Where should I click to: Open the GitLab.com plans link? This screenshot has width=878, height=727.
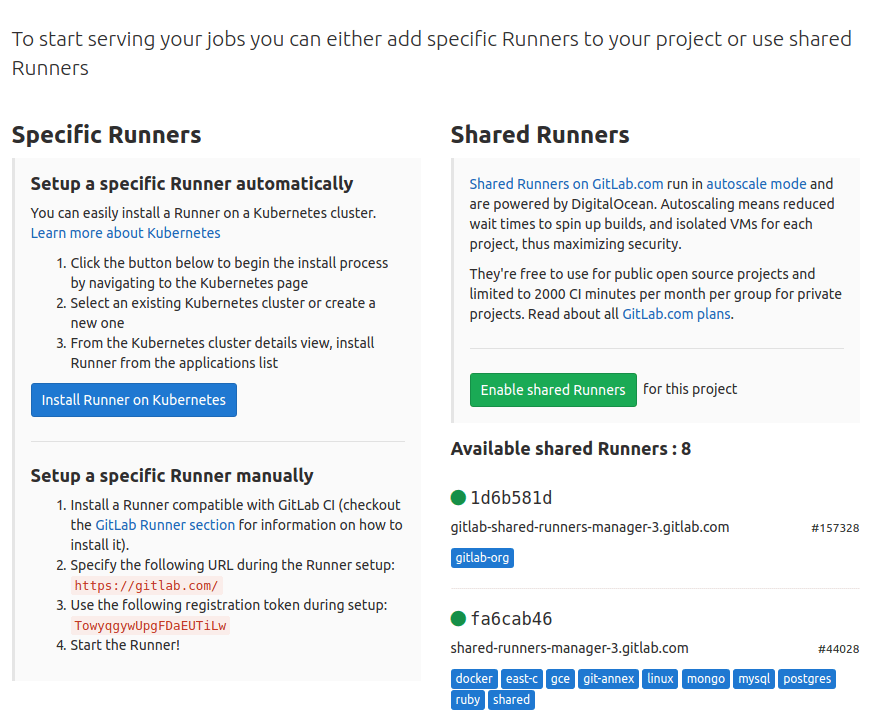click(x=676, y=314)
